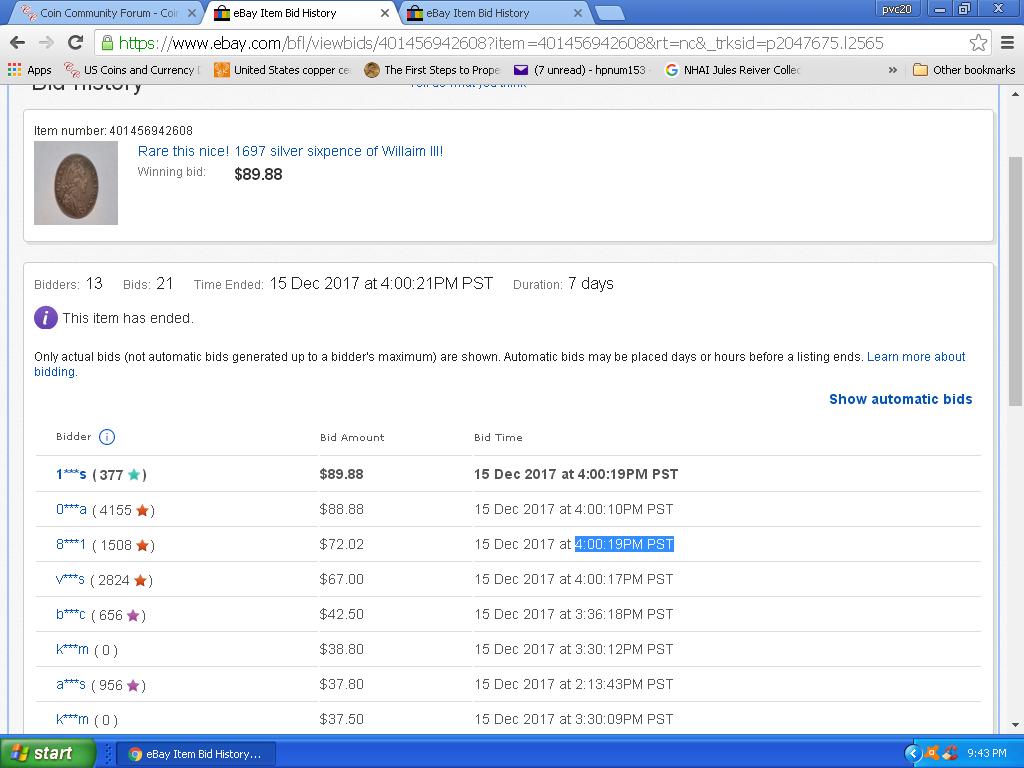The image size is (1024, 768).
Task: Click the $88.88 bid amount cell
Action: coord(342,509)
